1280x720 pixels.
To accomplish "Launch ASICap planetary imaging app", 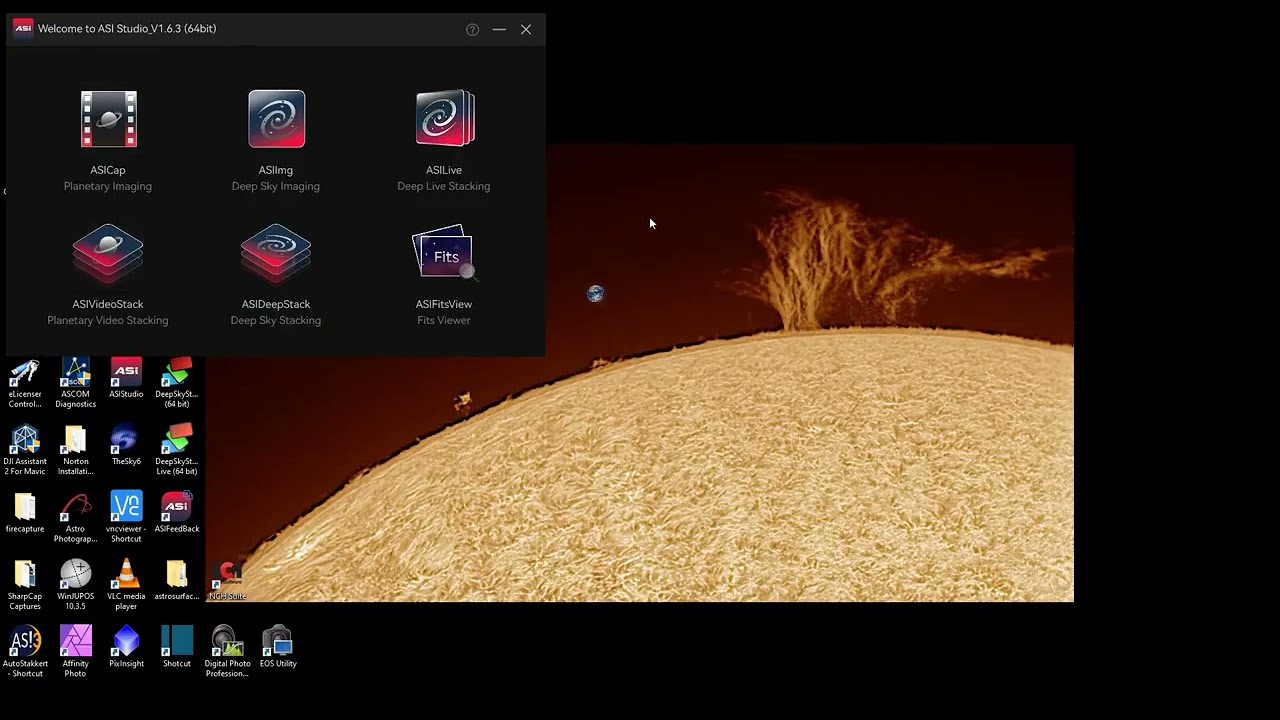I will [x=108, y=140].
